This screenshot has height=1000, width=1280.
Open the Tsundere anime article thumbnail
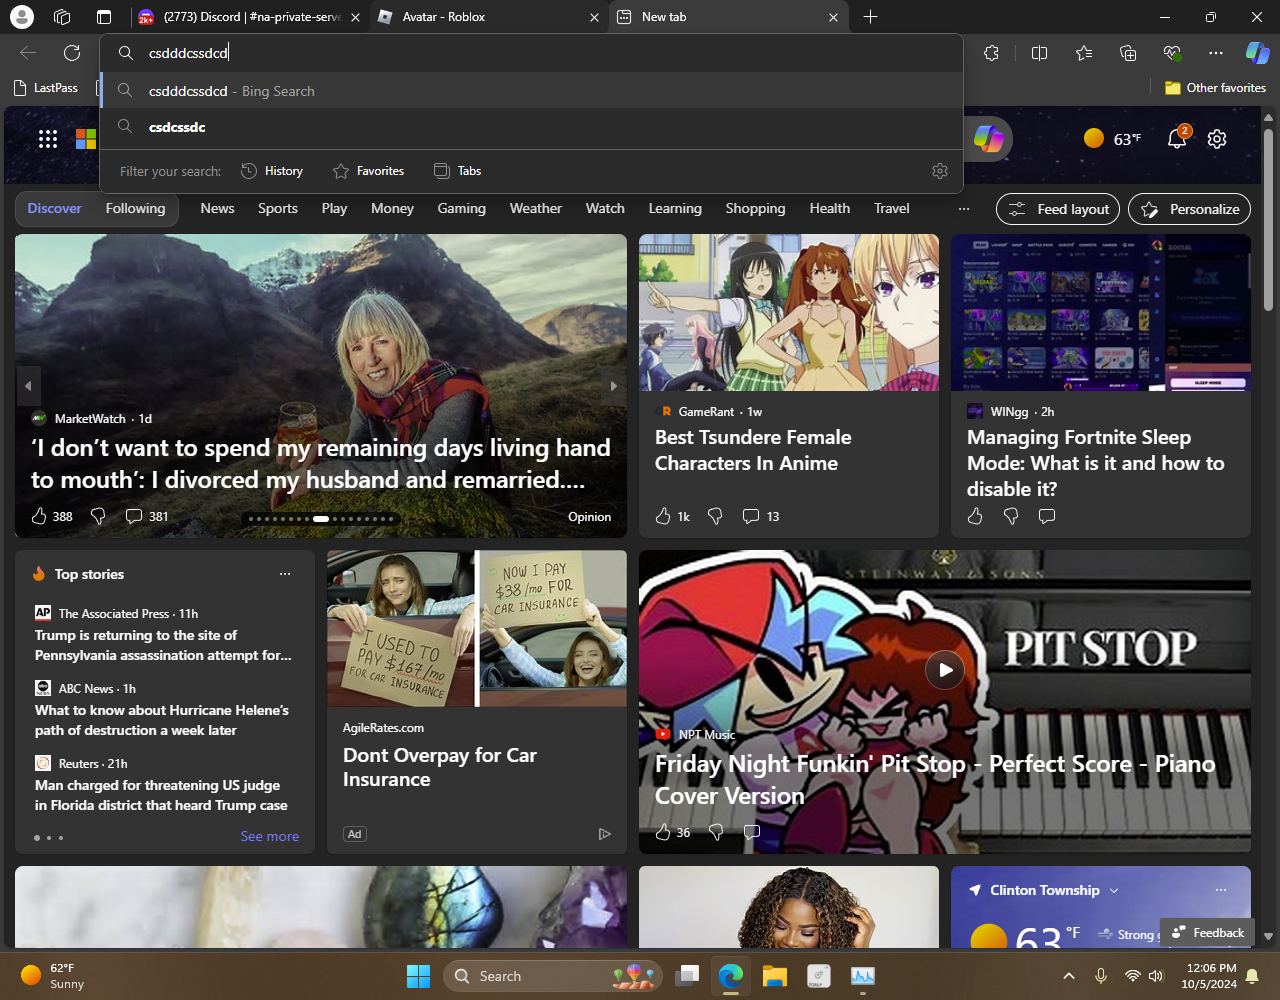[x=789, y=312]
